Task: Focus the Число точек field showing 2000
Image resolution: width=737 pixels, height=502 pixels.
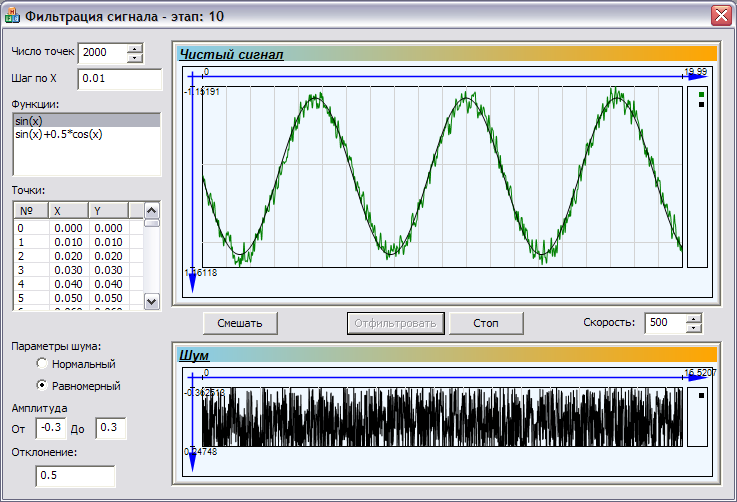Action: (103, 53)
